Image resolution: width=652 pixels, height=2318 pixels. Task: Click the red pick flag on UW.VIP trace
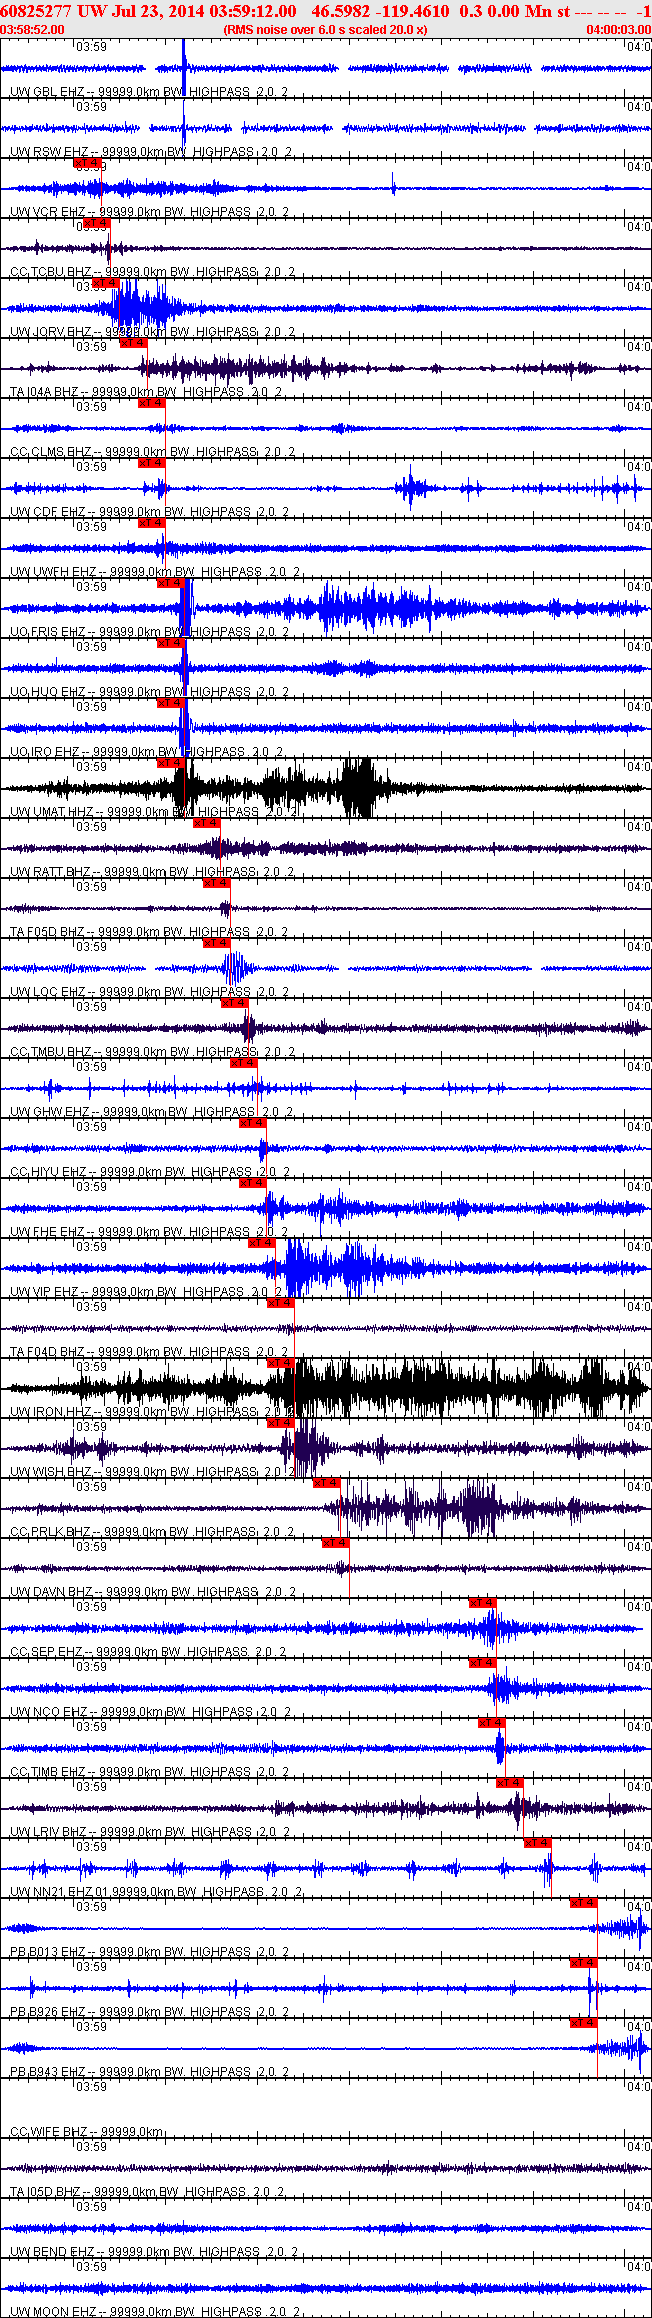[261, 1243]
